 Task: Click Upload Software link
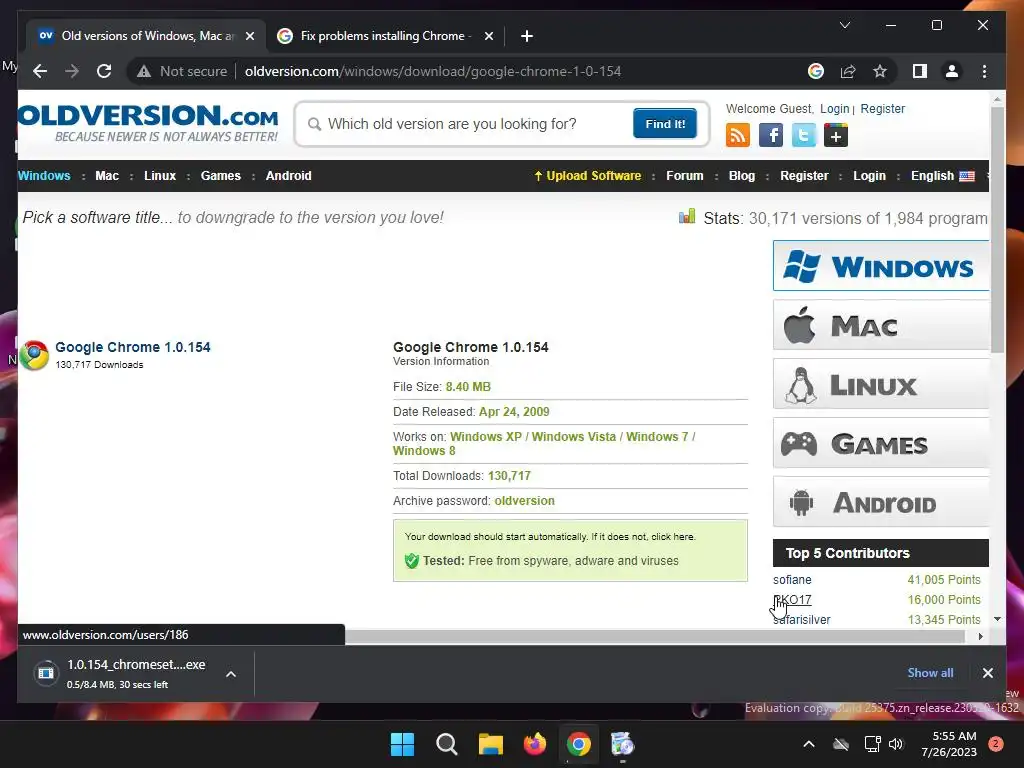coord(588,176)
